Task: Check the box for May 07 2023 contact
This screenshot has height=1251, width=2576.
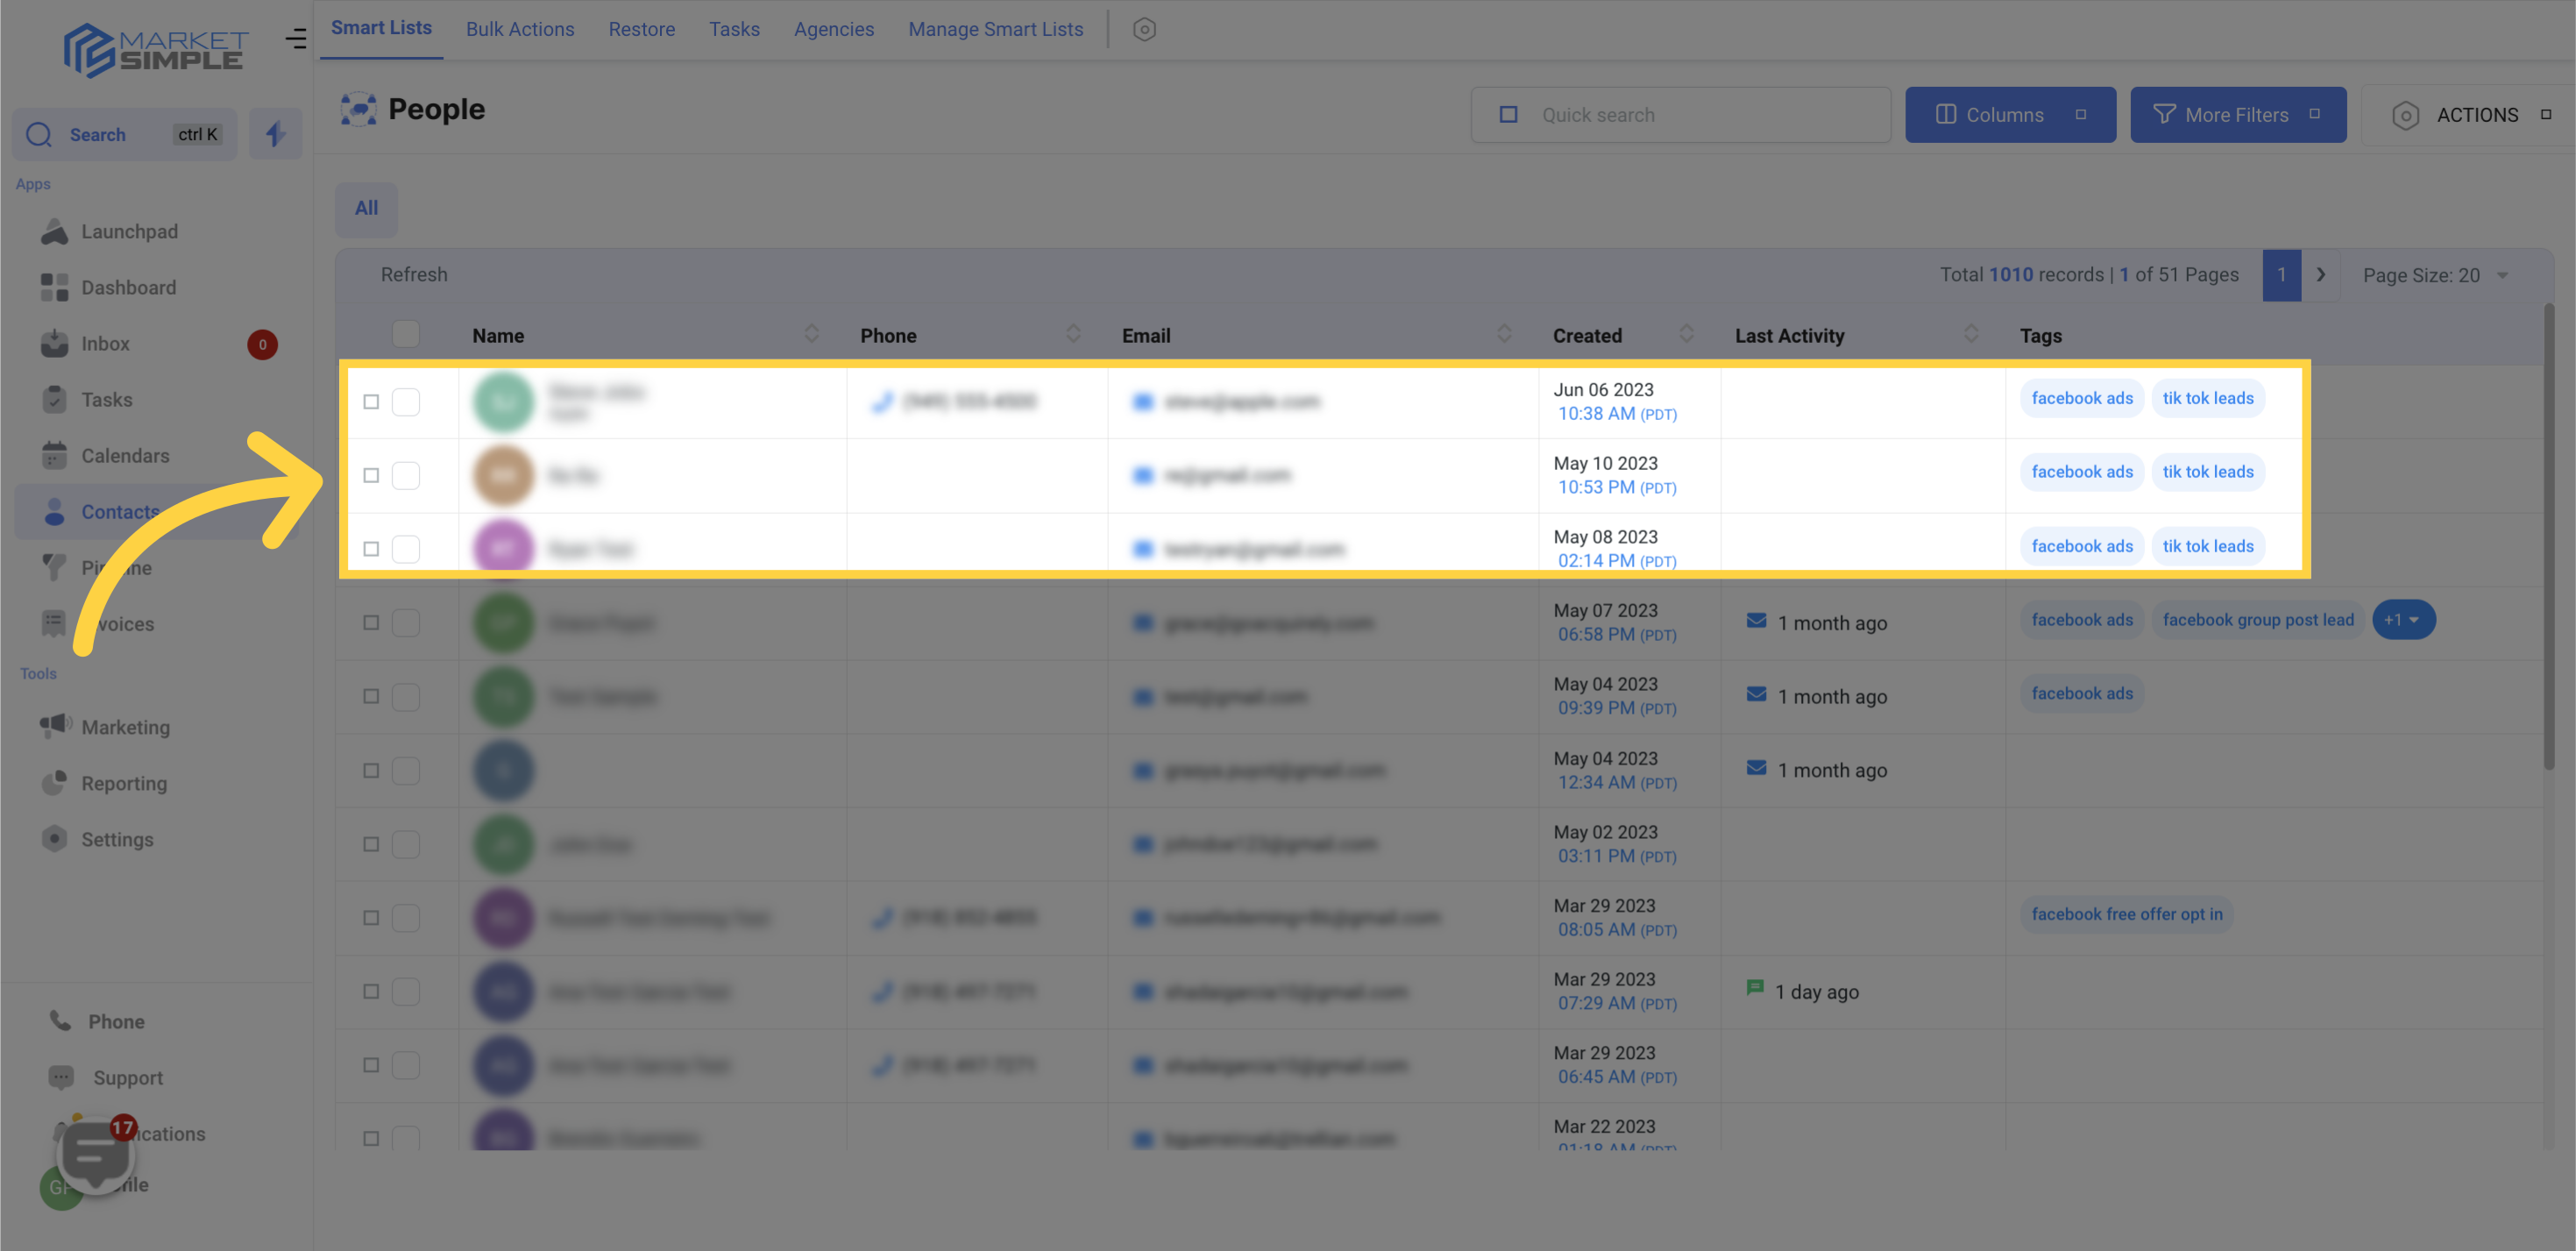Action: (x=405, y=622)
